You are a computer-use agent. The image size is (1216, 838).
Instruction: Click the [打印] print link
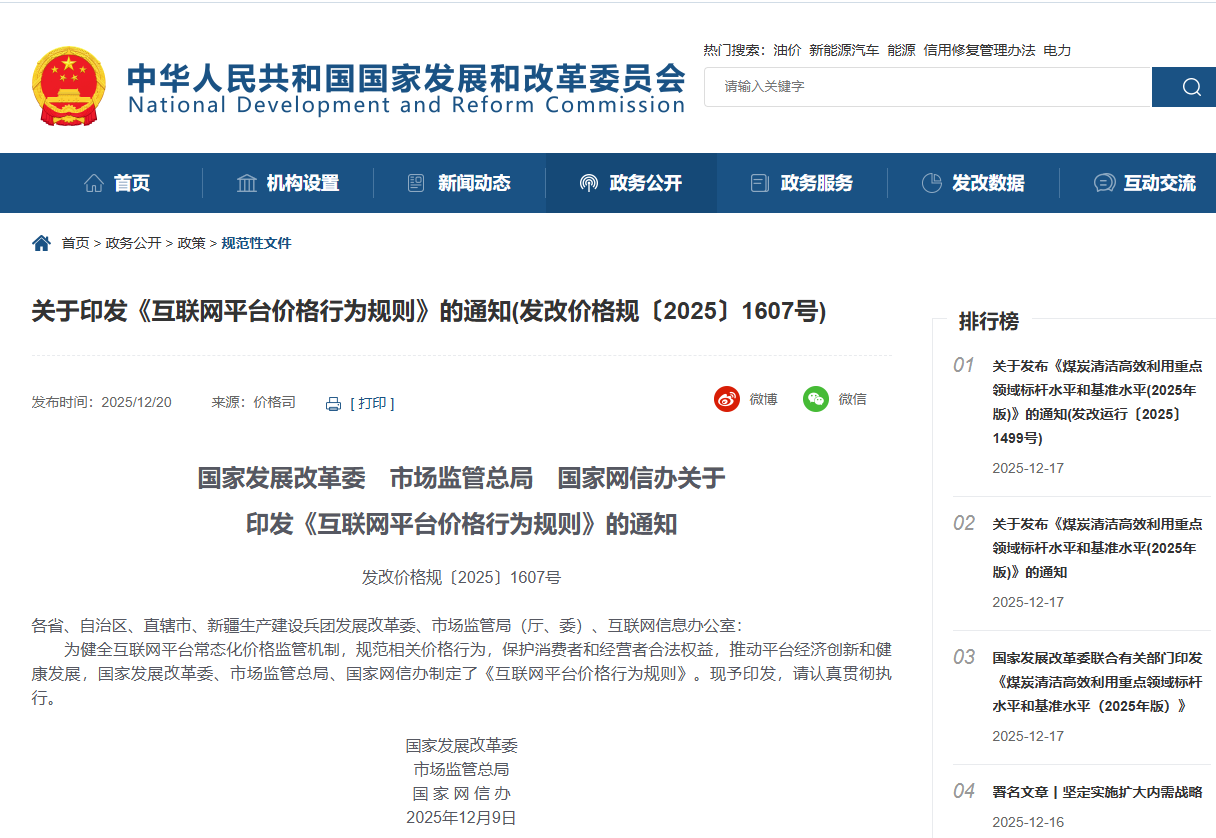(x=372, y=403)
